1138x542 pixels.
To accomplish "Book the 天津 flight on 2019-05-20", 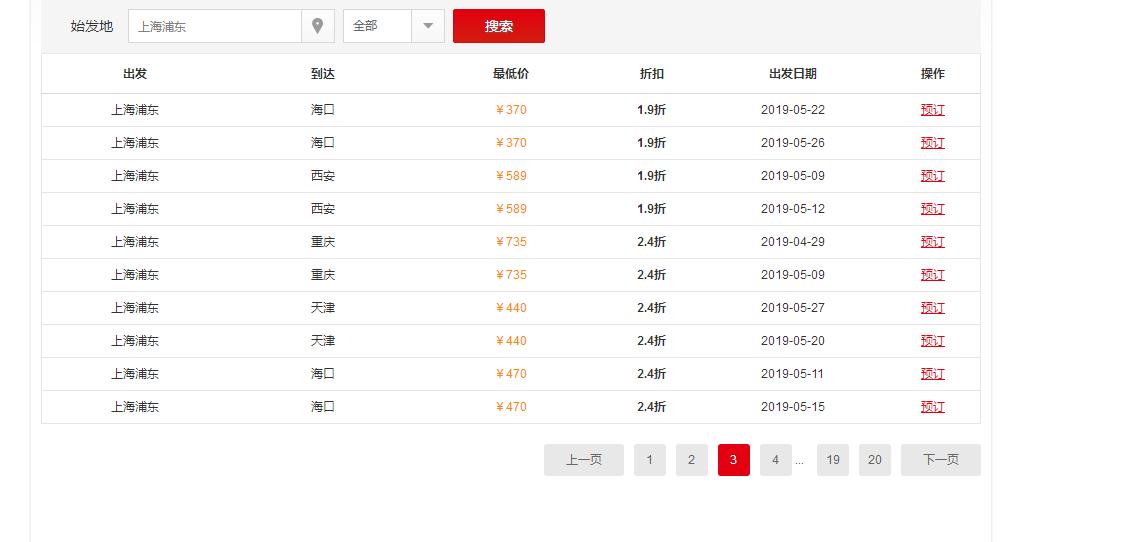I will click(x=933, y=341).
